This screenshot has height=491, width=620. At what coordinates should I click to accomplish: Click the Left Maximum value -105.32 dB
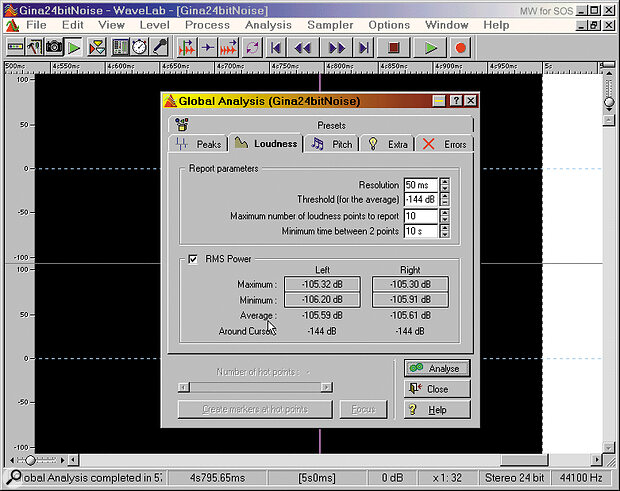tap(322, 284)
